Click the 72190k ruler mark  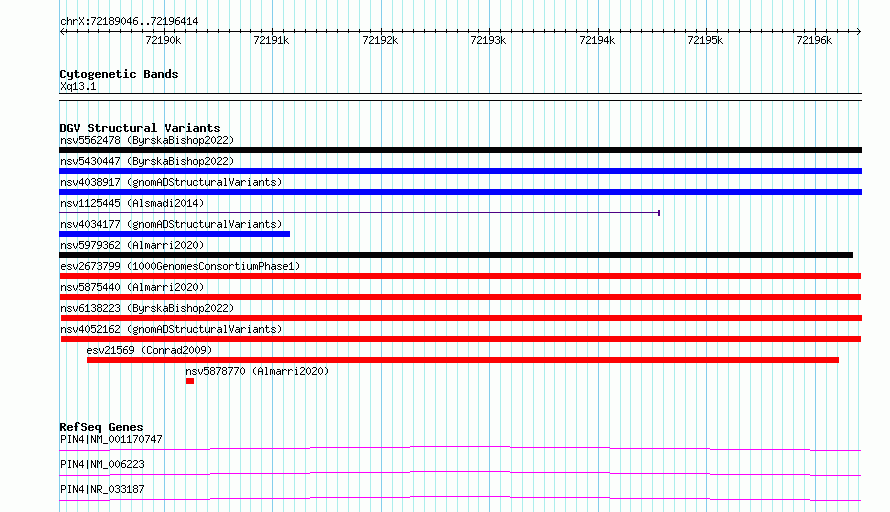point(163,40)
